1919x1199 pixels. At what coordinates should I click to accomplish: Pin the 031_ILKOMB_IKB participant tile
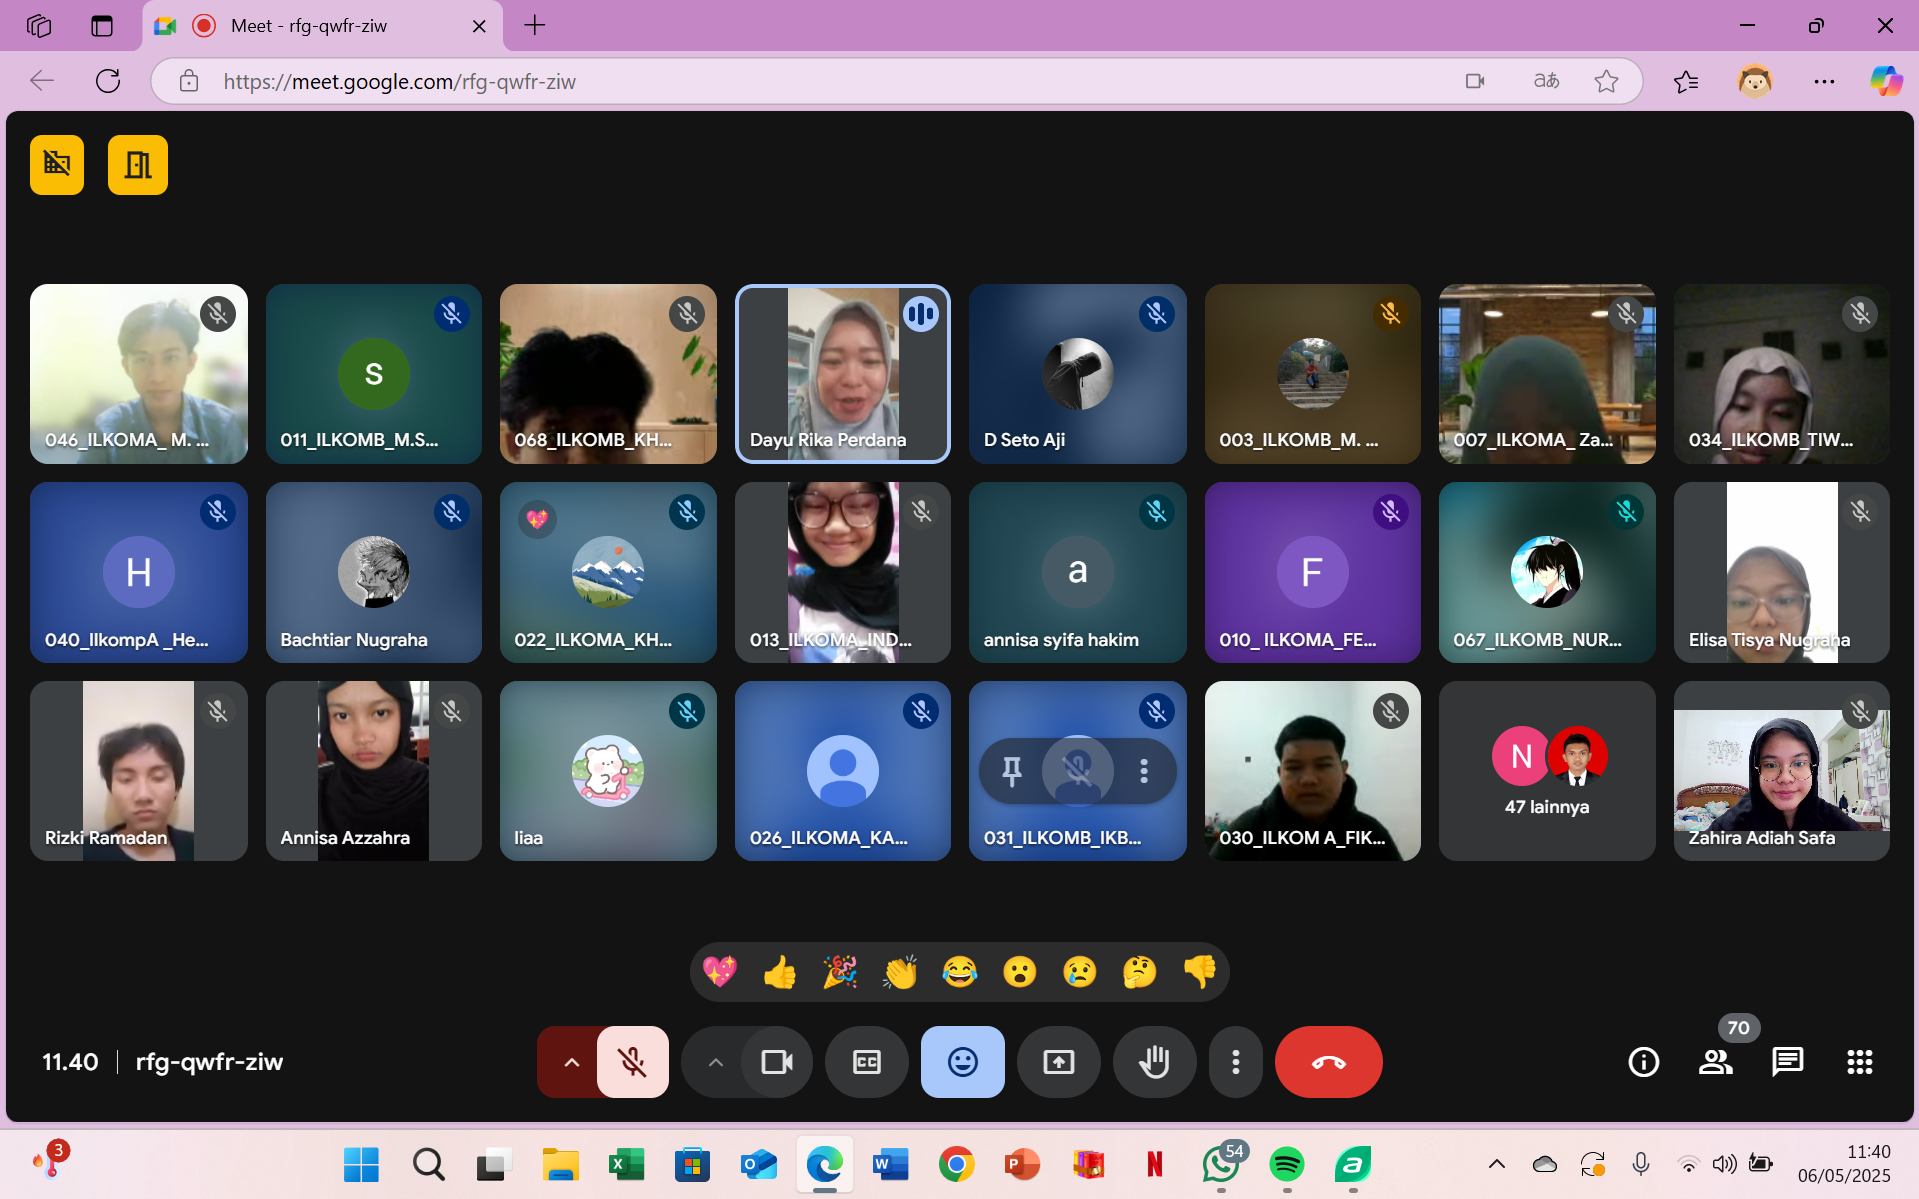point(1012,770)
